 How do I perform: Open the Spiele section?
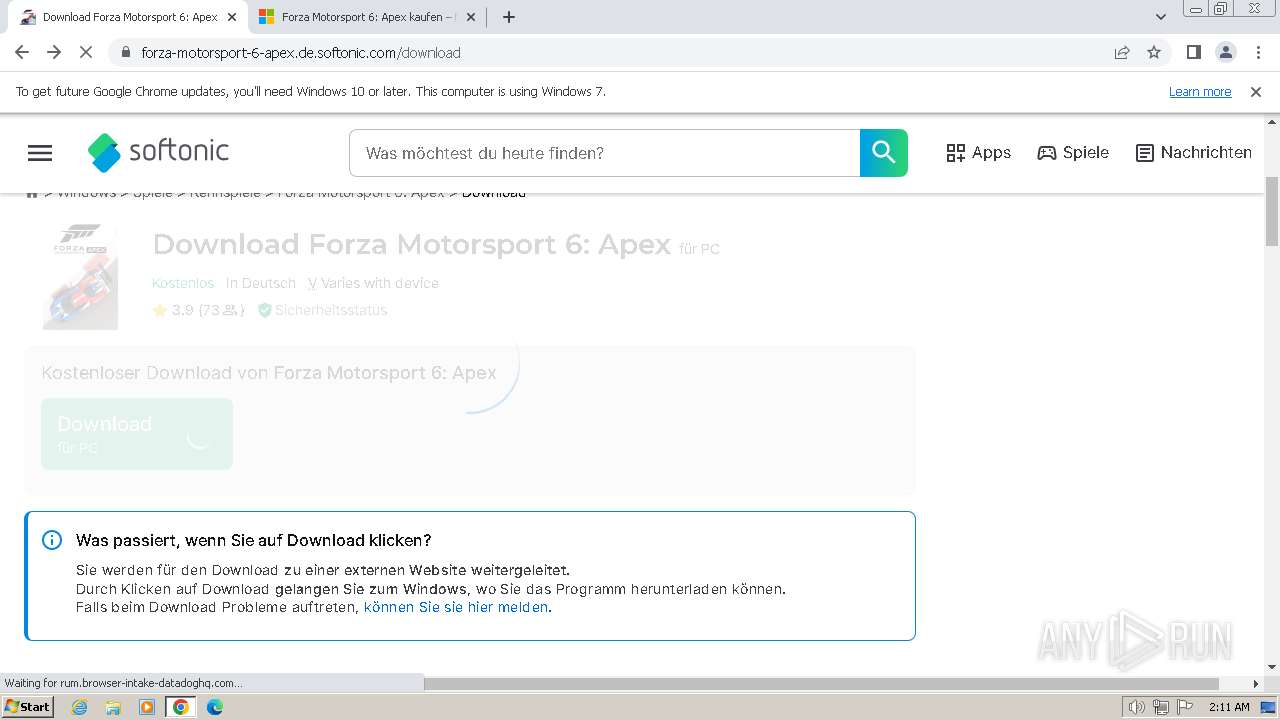pos(1073,153)
